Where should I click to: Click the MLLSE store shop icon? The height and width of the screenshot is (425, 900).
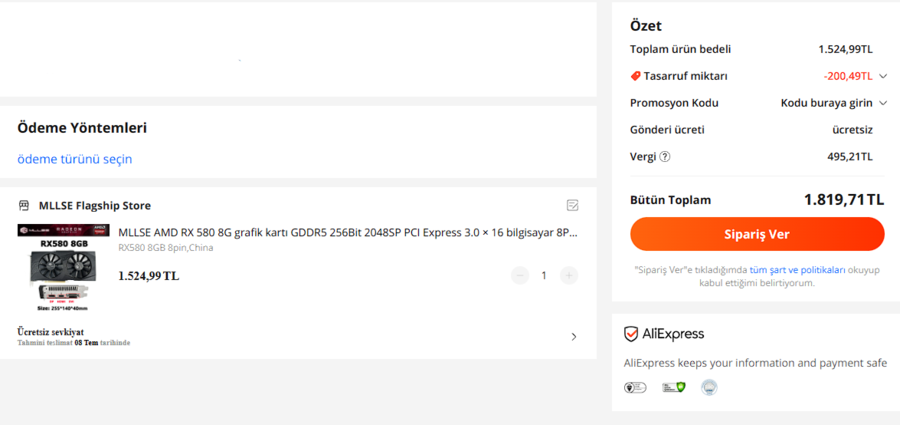[x=24, y=205]
